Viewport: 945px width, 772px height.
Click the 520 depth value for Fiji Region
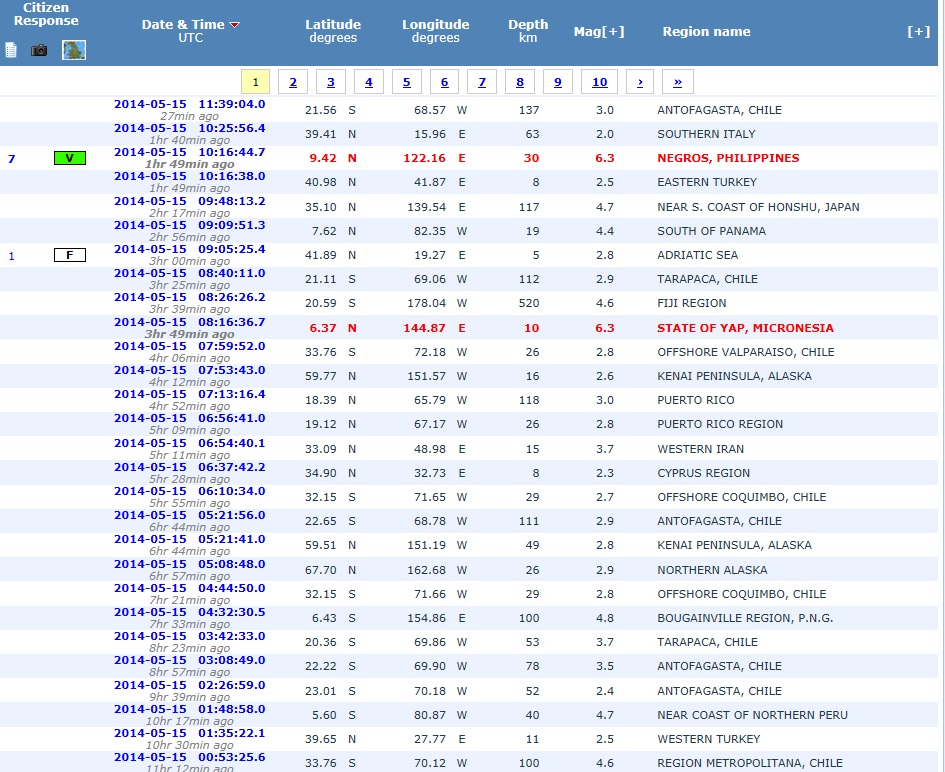pos(529,304)
